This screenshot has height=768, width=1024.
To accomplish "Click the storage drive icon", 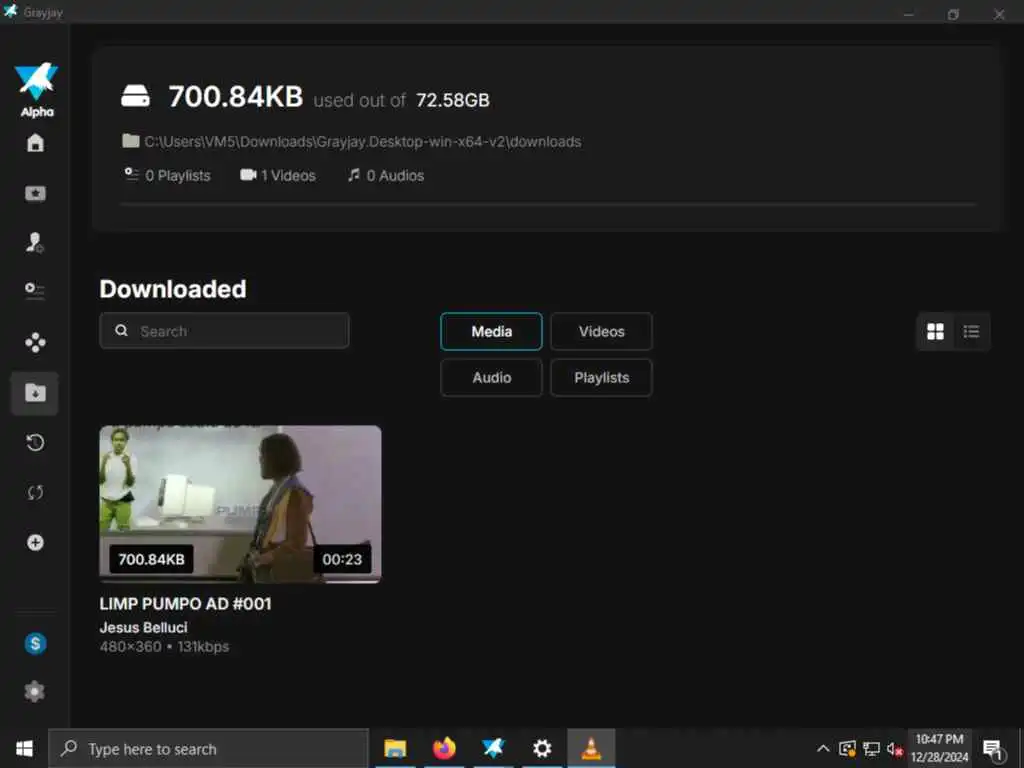I will pyautogui.click(x=135, y=96).
